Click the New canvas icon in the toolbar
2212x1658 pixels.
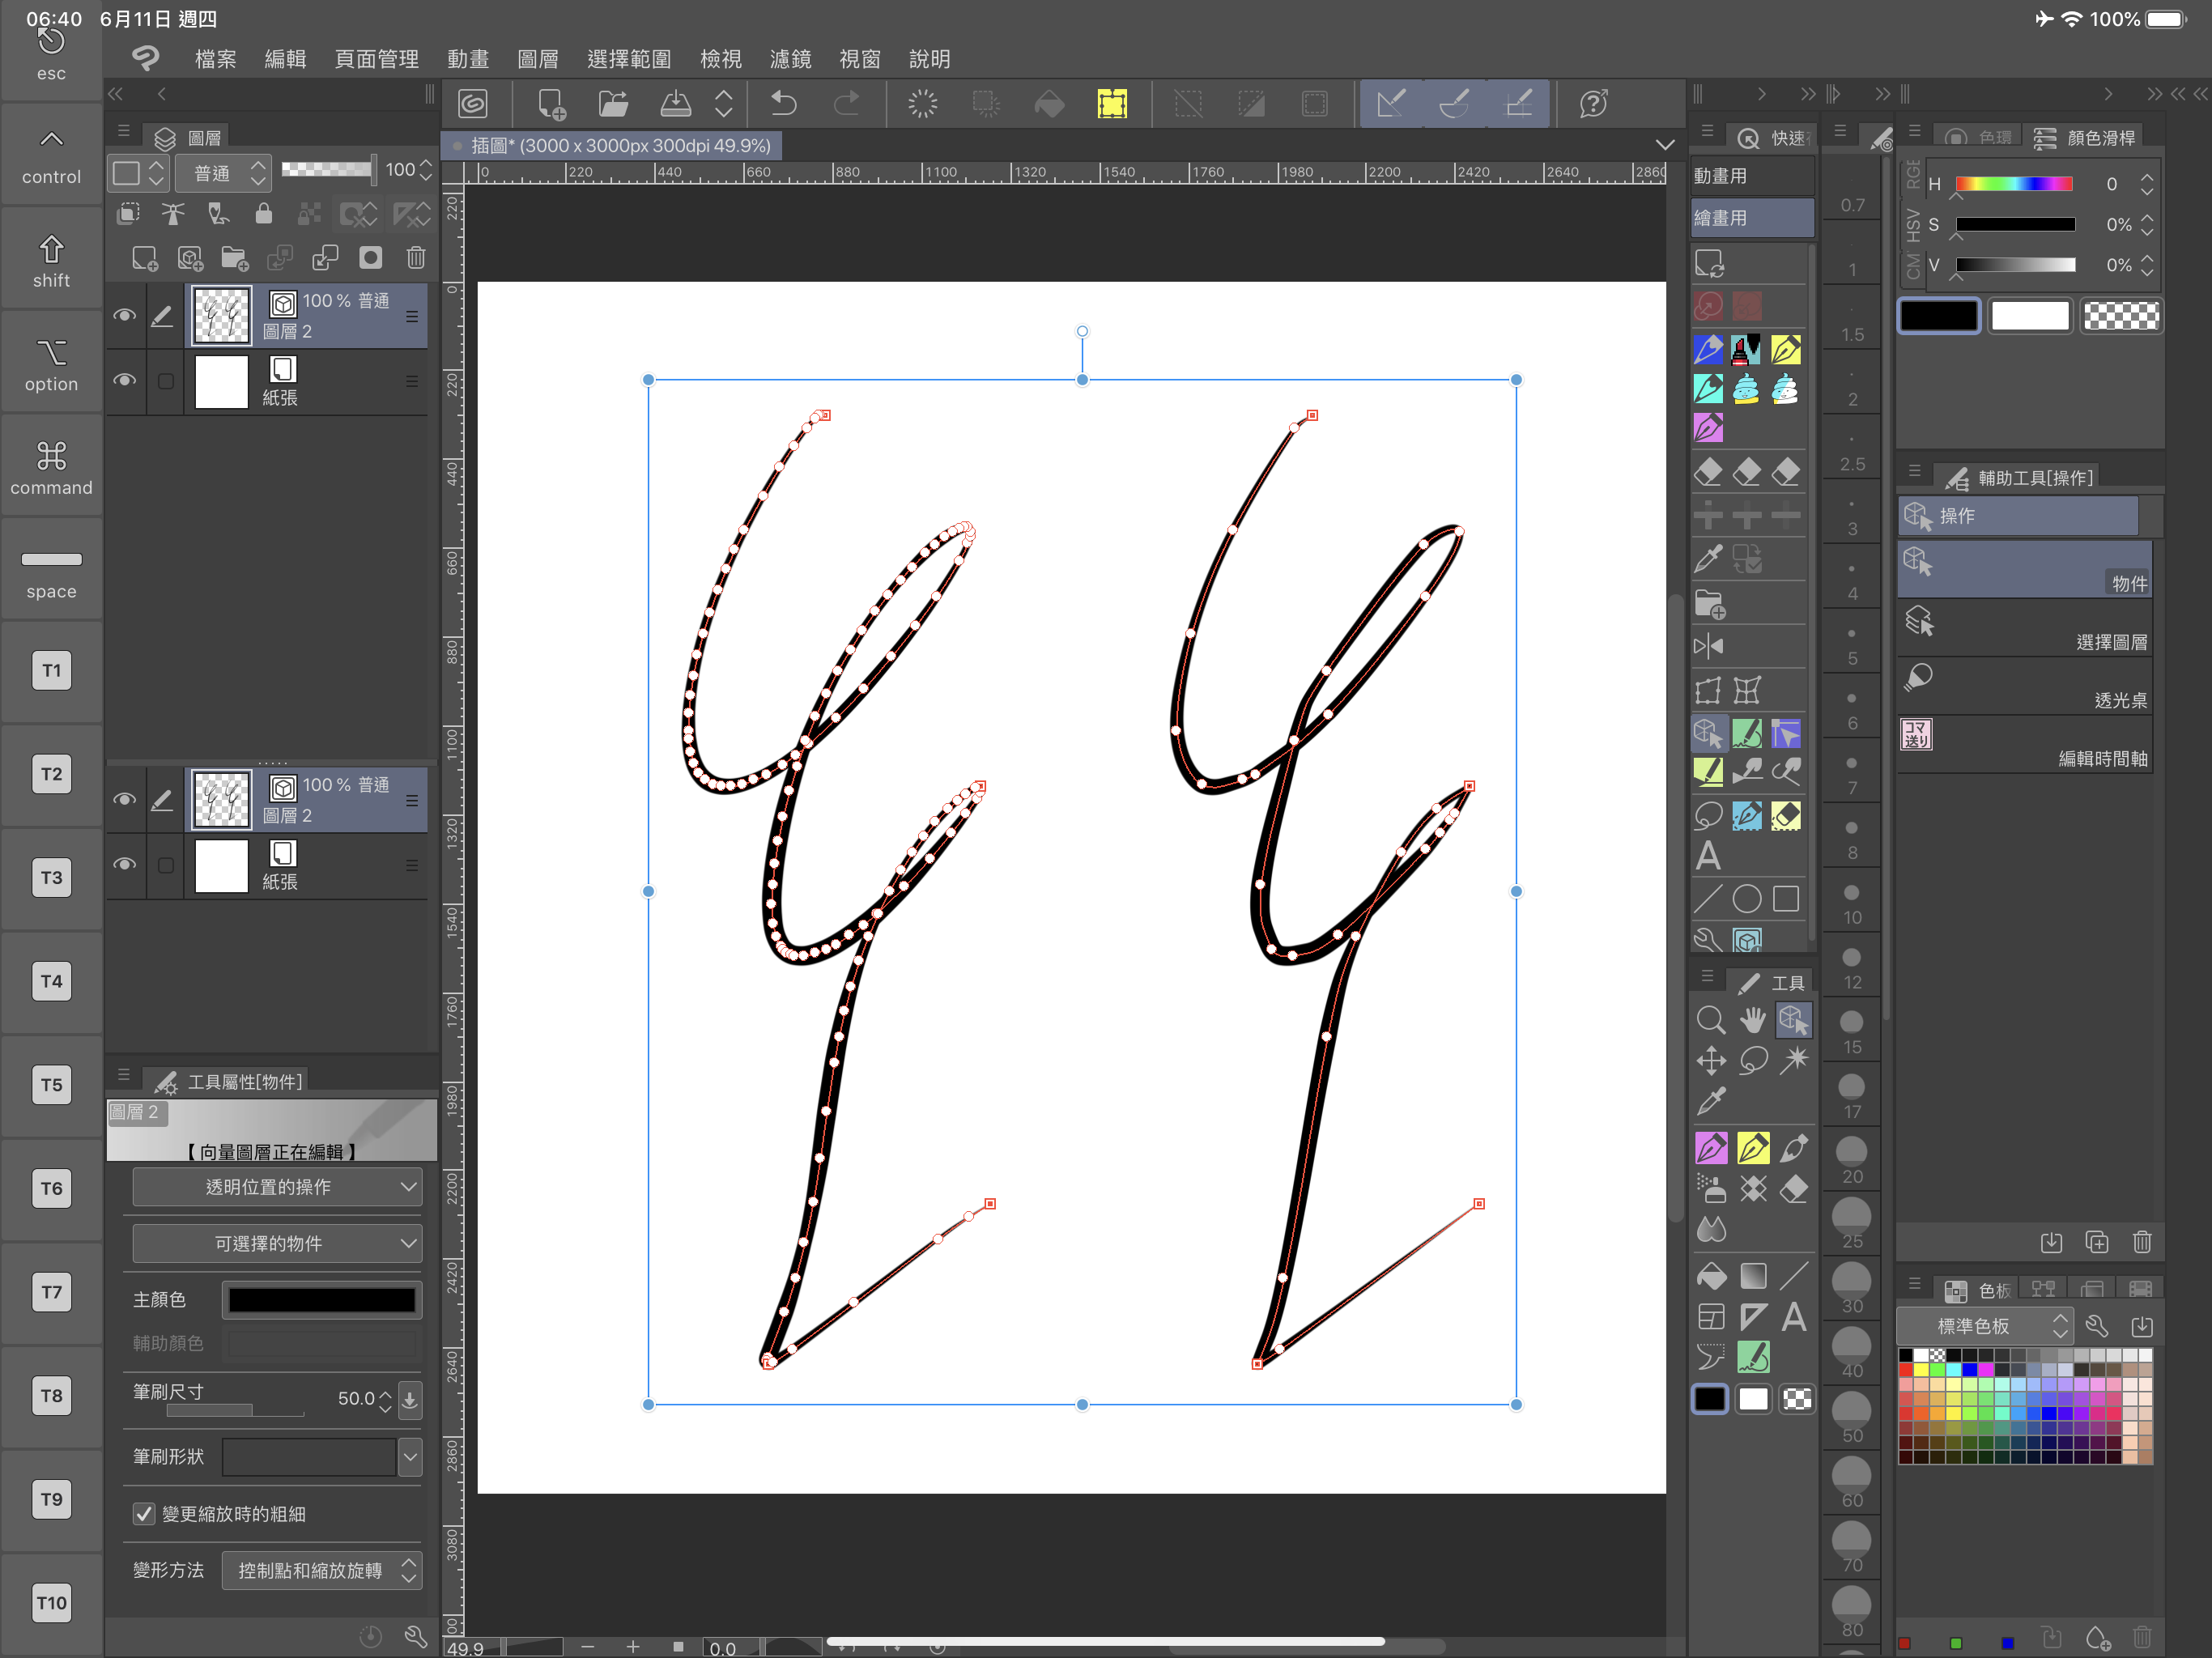pyautogui.click(x=551, y=103)
